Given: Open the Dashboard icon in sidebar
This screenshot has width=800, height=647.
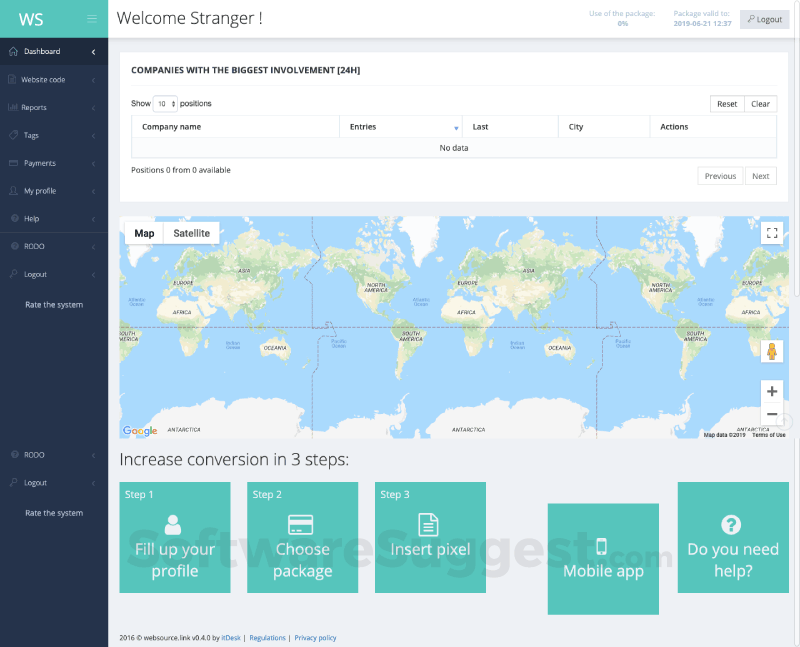Looking at the screenshot, I should tap(12, 51).
